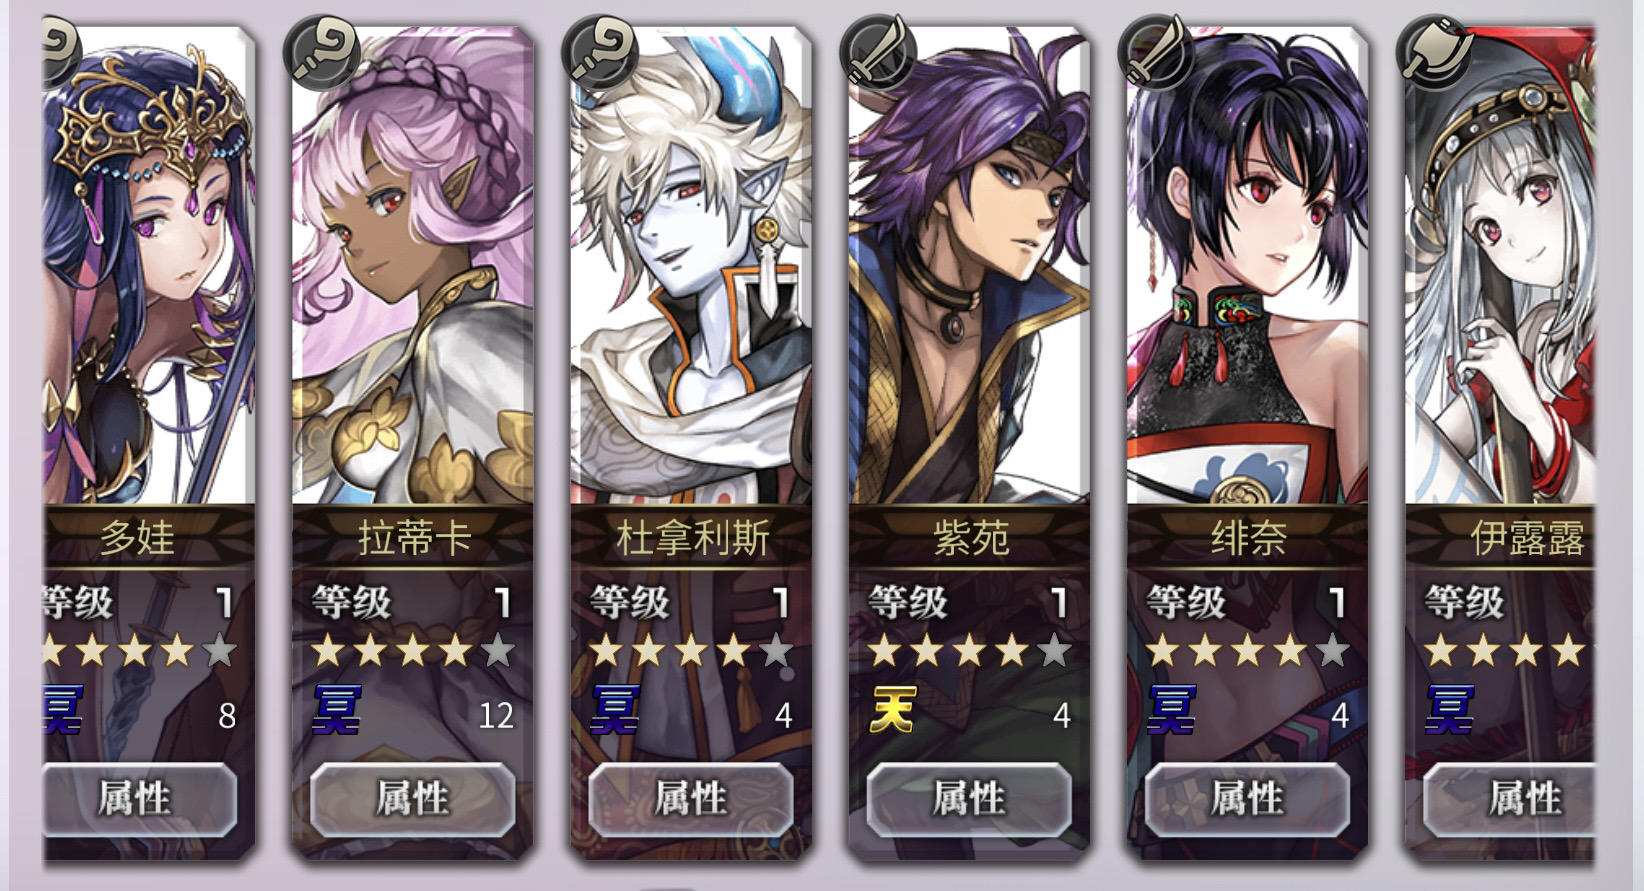Viewport: 1644px width, 891px height.
Task: Click the yellow 天 element icon on 紫苑's card
Action: tap(892, 711)
